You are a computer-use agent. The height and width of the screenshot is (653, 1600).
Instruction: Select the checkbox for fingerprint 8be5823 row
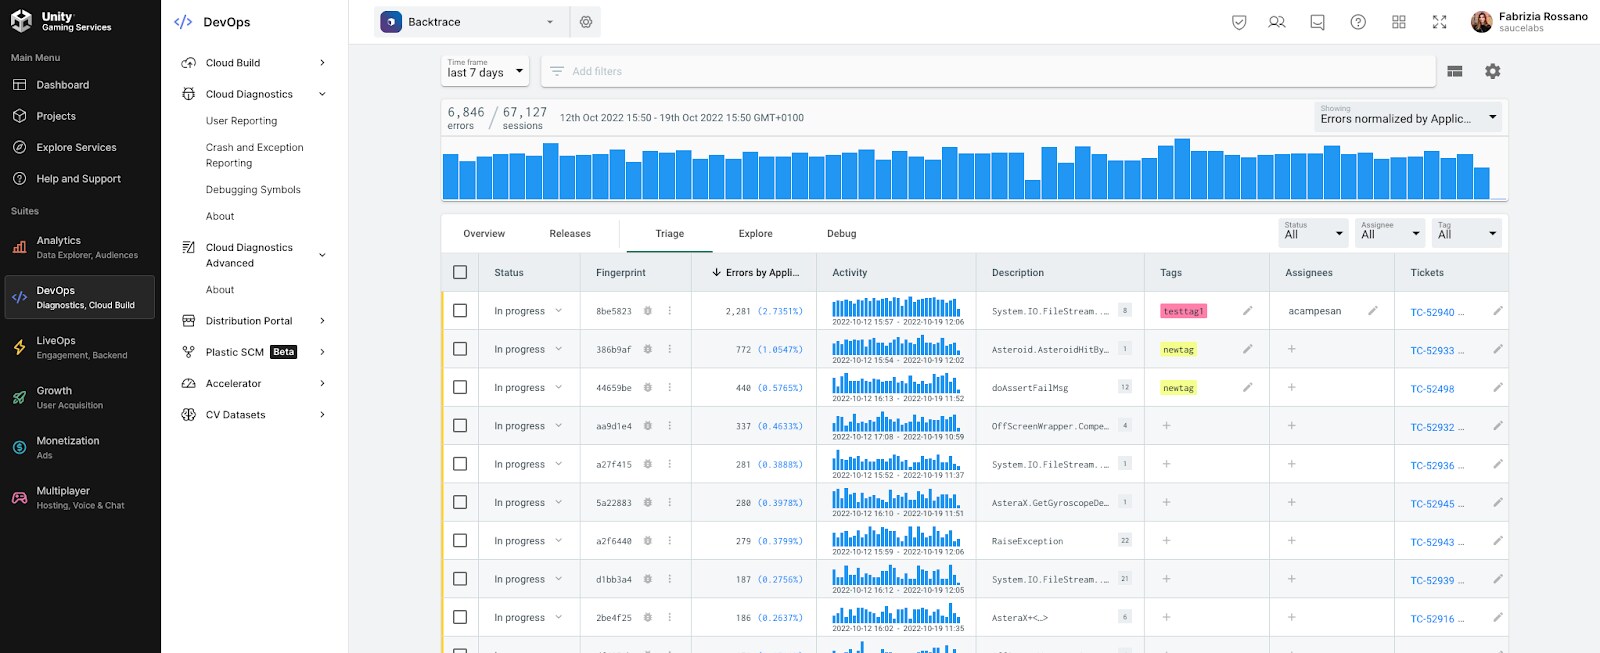coord(460,311)
